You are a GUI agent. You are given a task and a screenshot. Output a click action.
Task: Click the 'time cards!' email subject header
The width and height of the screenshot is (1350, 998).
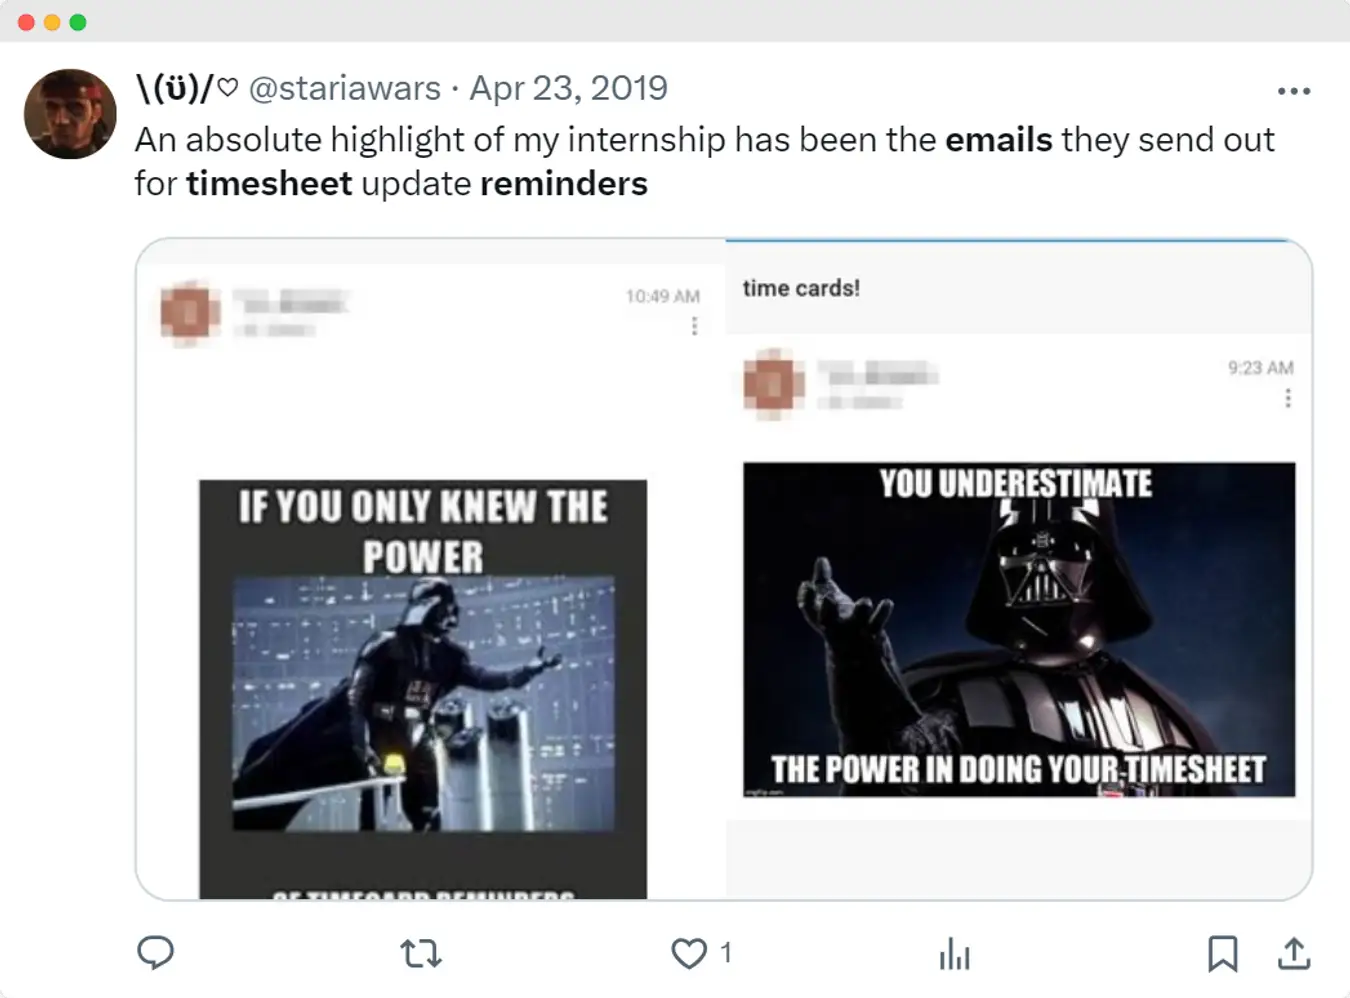tap(801, 288)
